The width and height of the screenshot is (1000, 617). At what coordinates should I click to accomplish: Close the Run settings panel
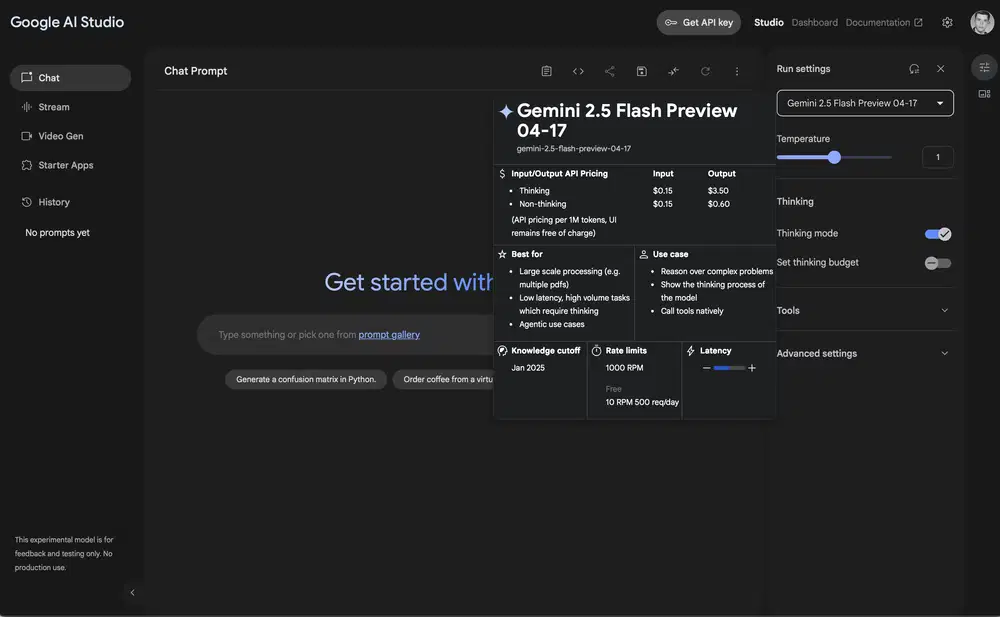coord(941,69)
